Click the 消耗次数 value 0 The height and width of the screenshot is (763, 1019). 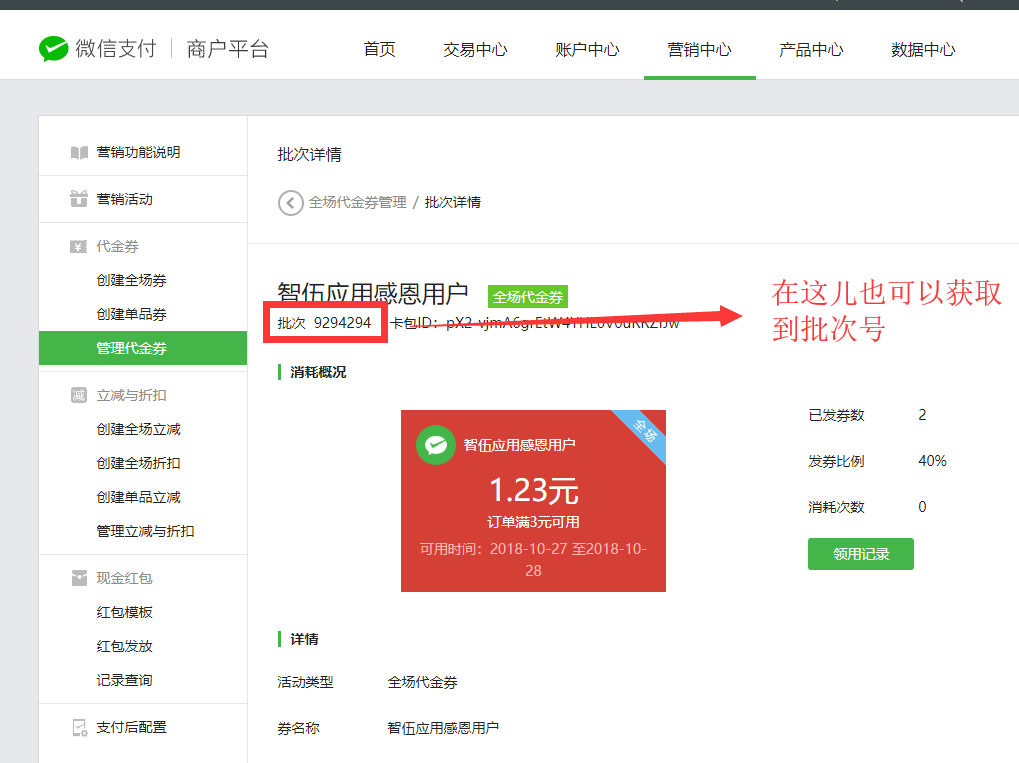click(x=922, y=507)
